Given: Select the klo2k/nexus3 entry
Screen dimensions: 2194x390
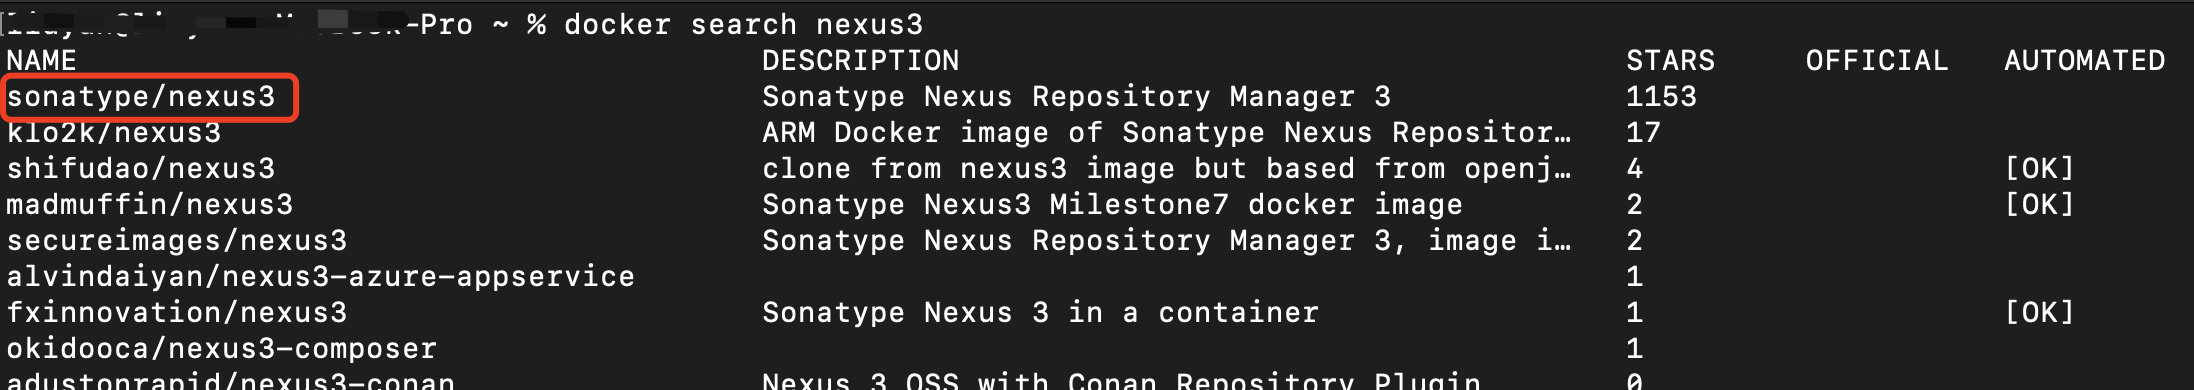Looking at the screenshot, I should point(113,133).
